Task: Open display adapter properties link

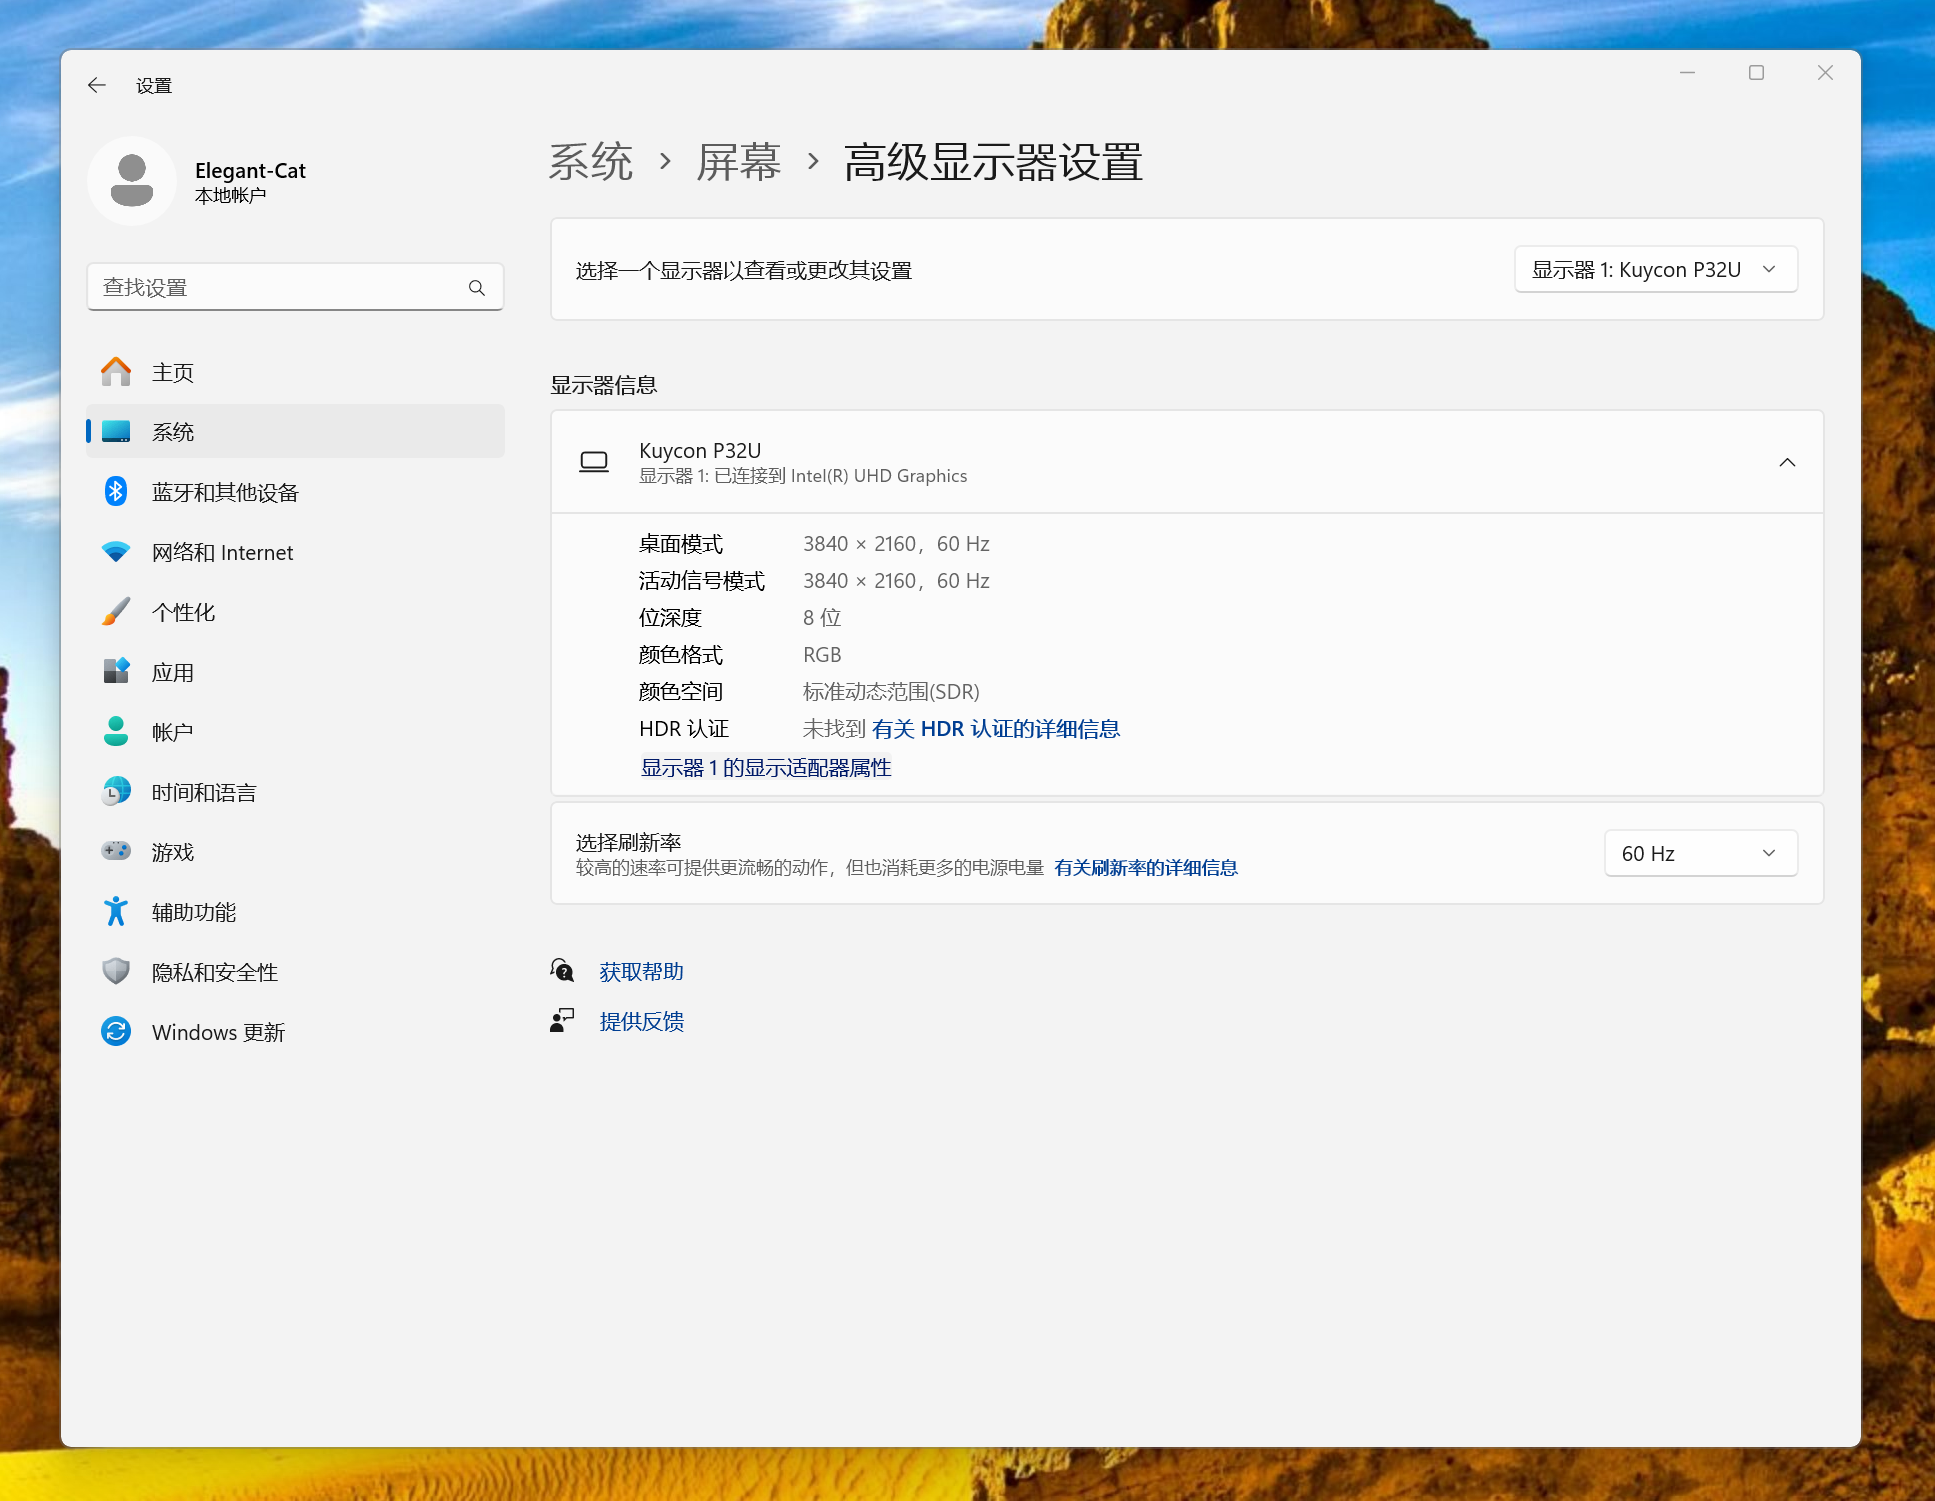Action: [766, 768]
